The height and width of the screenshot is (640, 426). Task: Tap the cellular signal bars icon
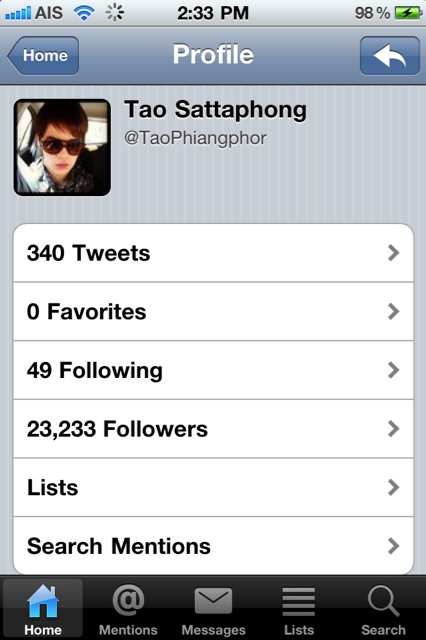[x=18, y=13]
